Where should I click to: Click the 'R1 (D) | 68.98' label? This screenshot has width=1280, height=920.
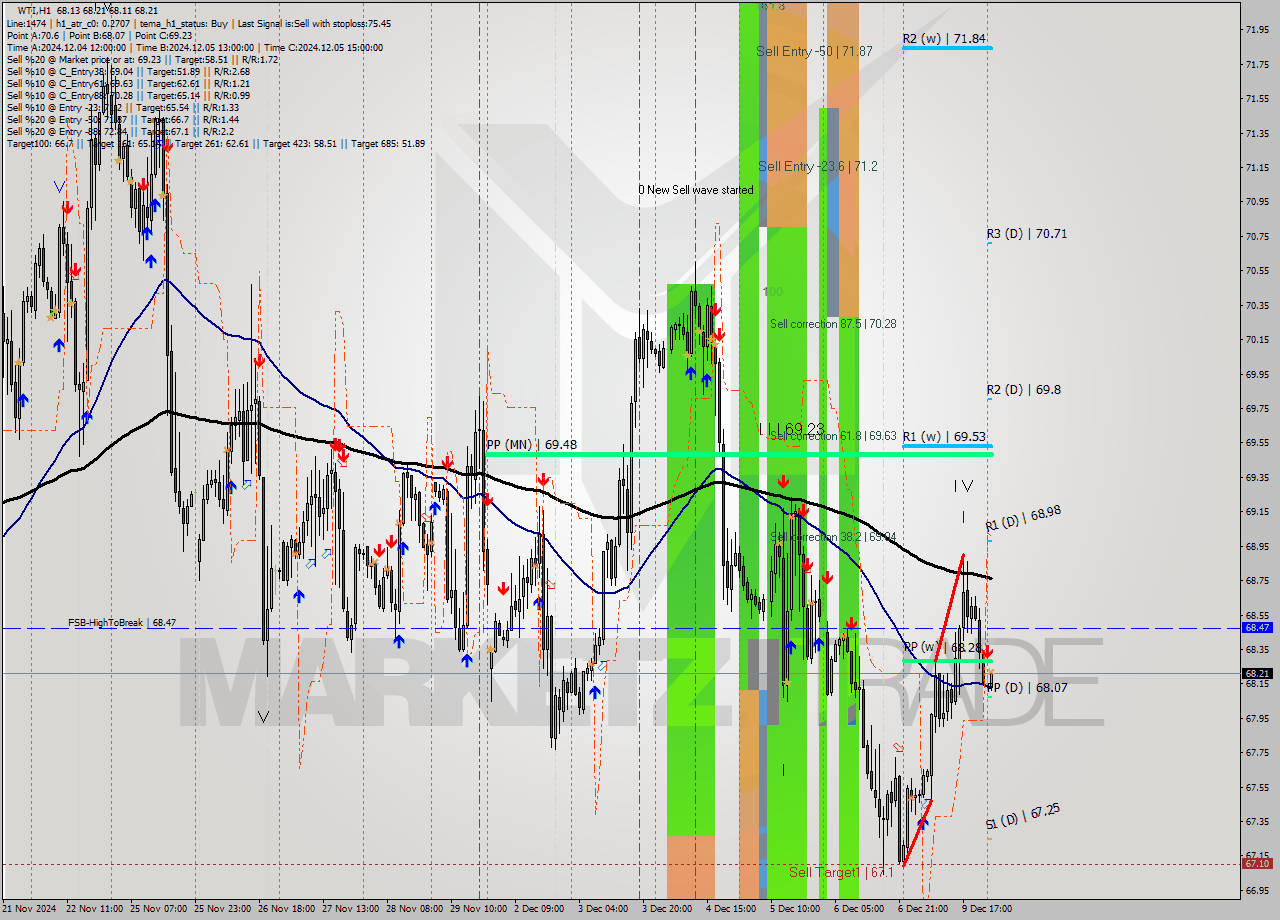(x=1023, y=518)
